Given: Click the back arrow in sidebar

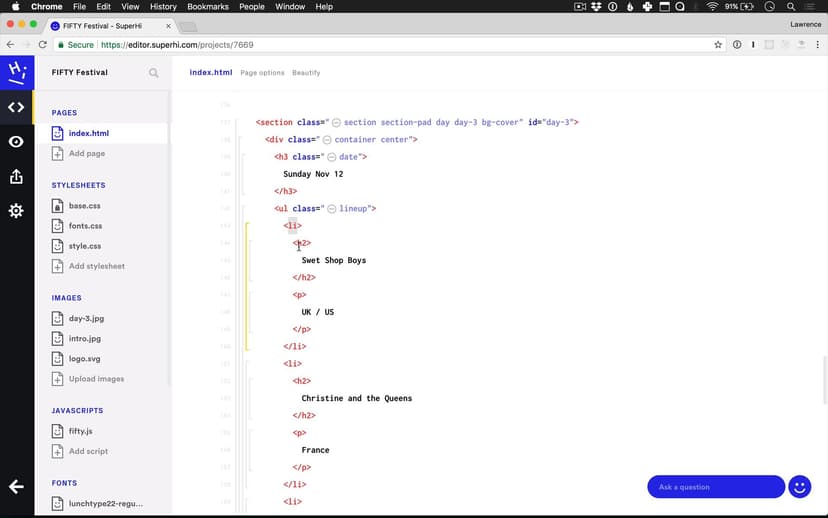Looking at the screenshot, I should (16, 487).
